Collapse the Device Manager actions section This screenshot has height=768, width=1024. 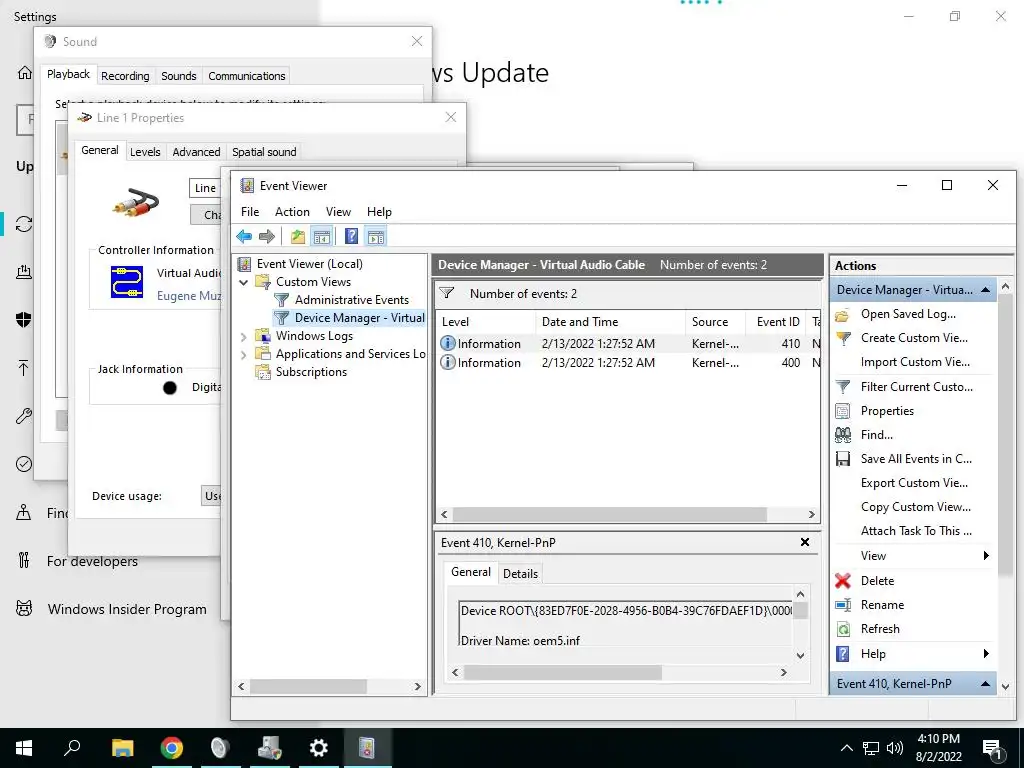[985, 290]
